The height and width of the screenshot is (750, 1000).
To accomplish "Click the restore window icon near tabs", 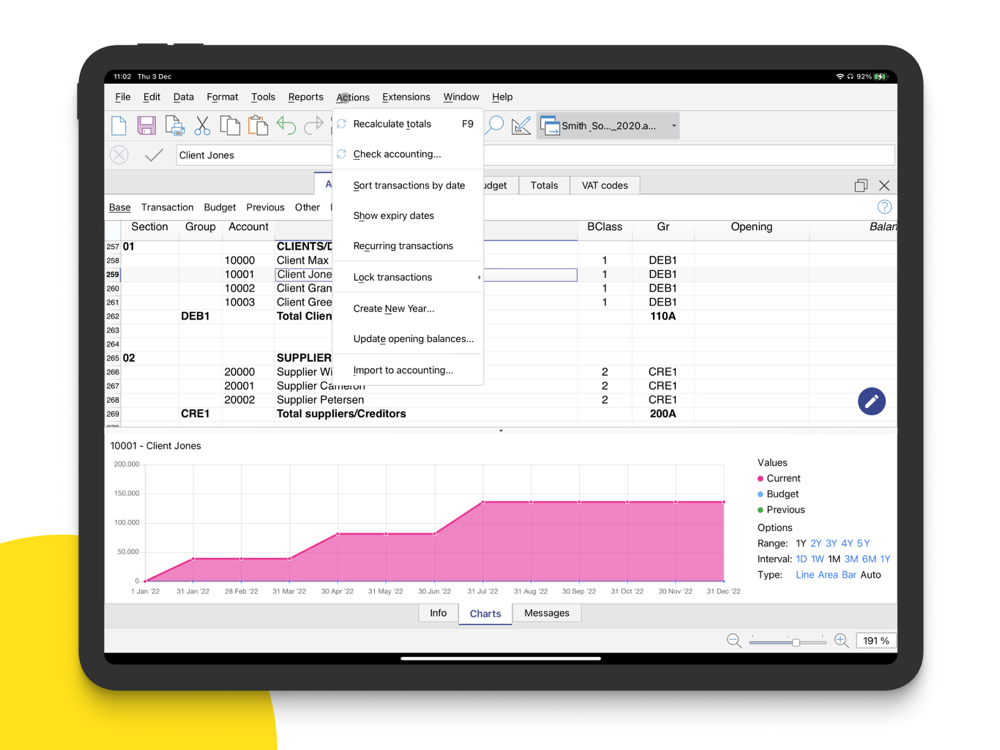I will pyautogui.click(x=861, y=186).
